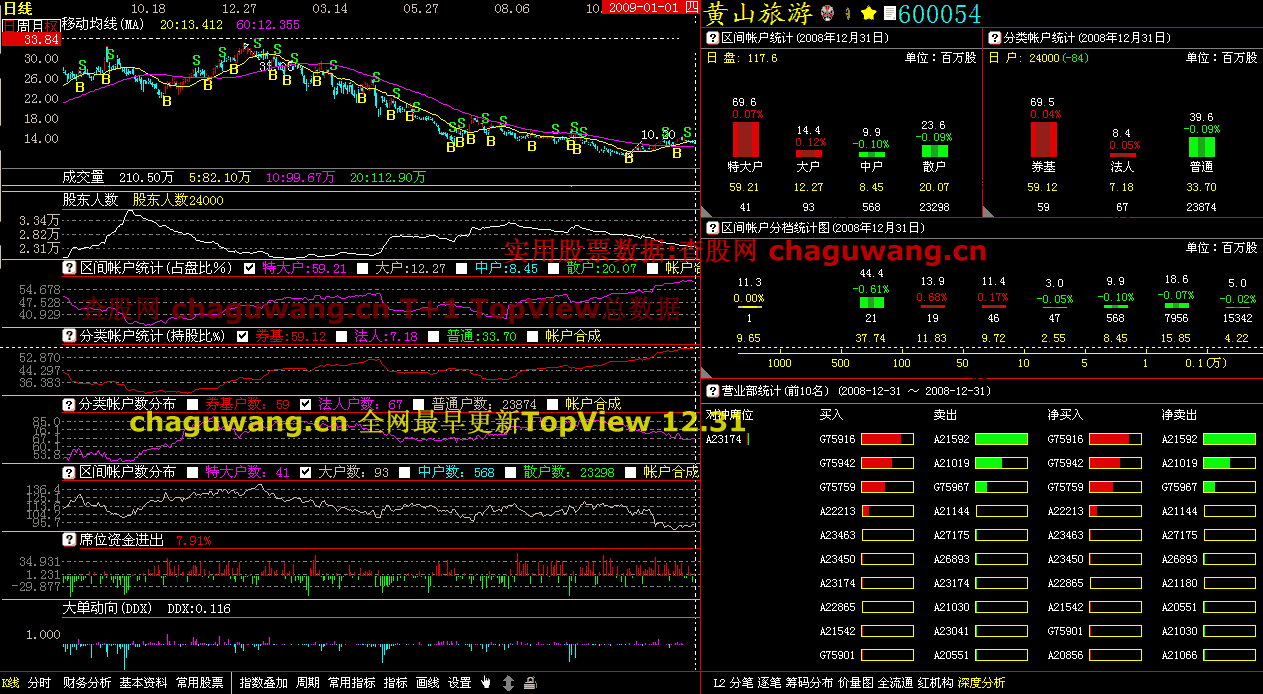This screenshot has width=1263, height=694.
Task: Open the document icon before code 600054
Action: pos(889,14)
